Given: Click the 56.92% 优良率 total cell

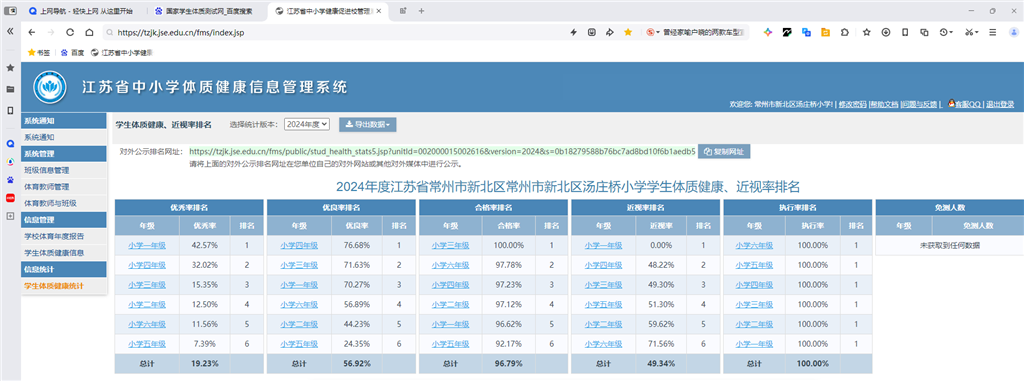Looking at the screenshot, I should tap(357, 363).
